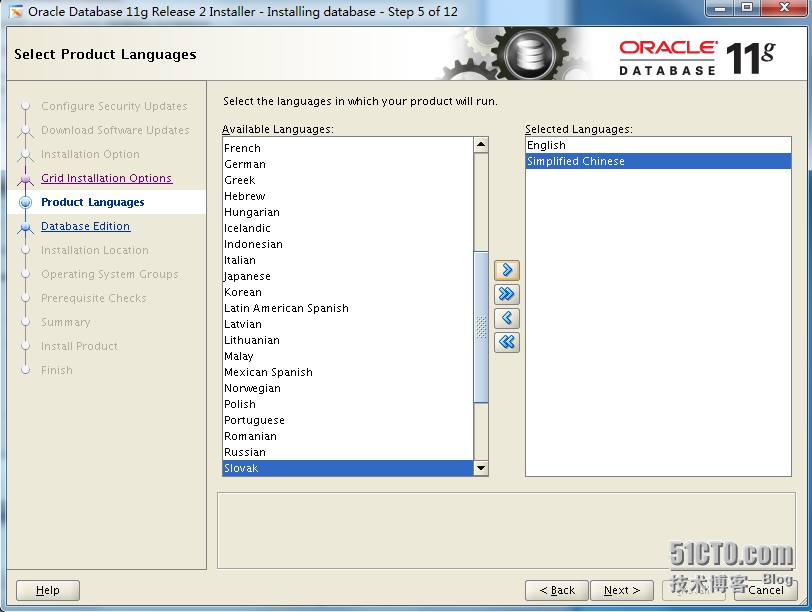Viewport: 812px width, 612px height.
Task: Click scrollbar up arrow in Available Languages
Action: point(481,145)
